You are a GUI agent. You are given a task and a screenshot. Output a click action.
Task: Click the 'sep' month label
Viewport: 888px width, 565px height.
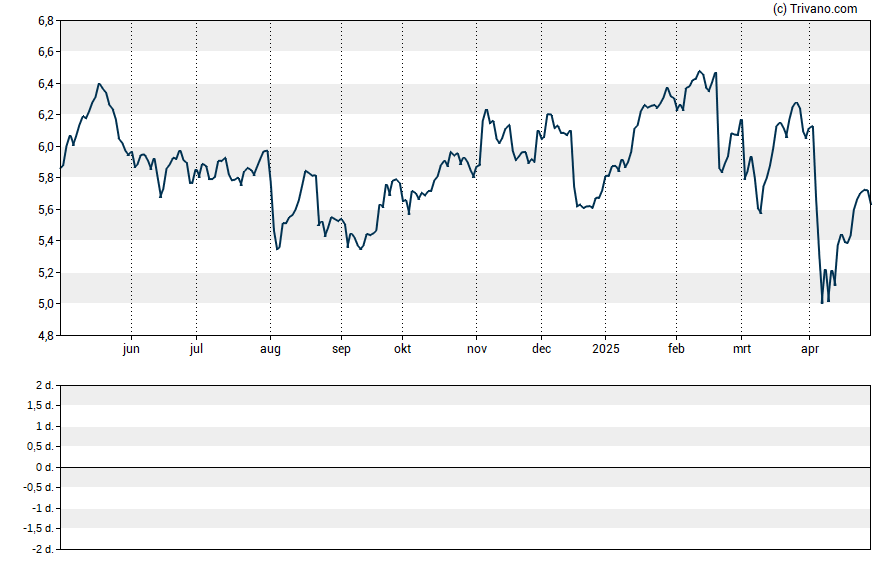click(341, 349)
